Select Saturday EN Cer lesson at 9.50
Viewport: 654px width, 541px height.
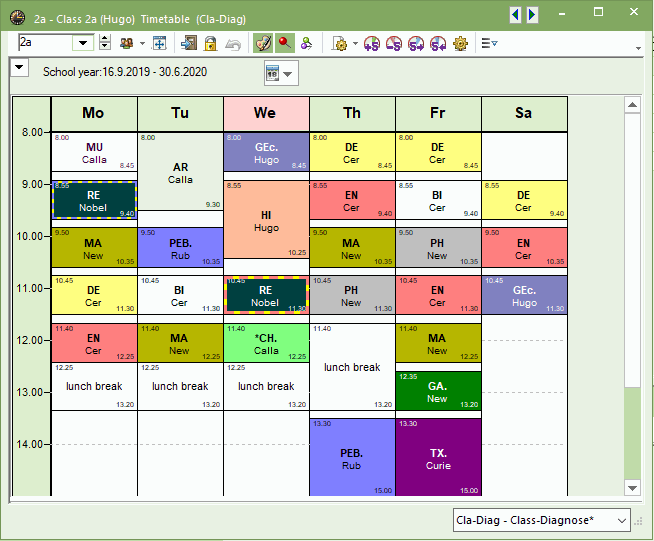524,248
